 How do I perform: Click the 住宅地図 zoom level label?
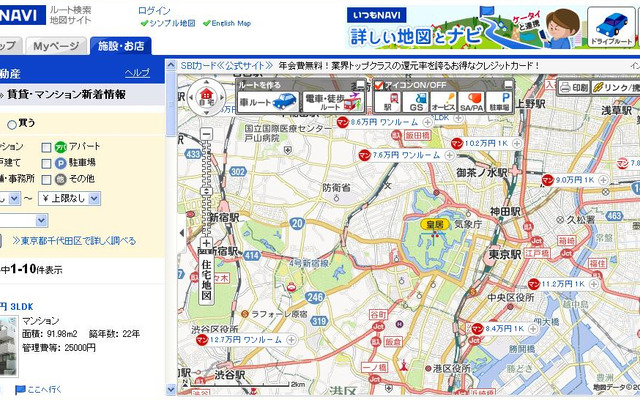pyautogui.click(x=207, y=280)
